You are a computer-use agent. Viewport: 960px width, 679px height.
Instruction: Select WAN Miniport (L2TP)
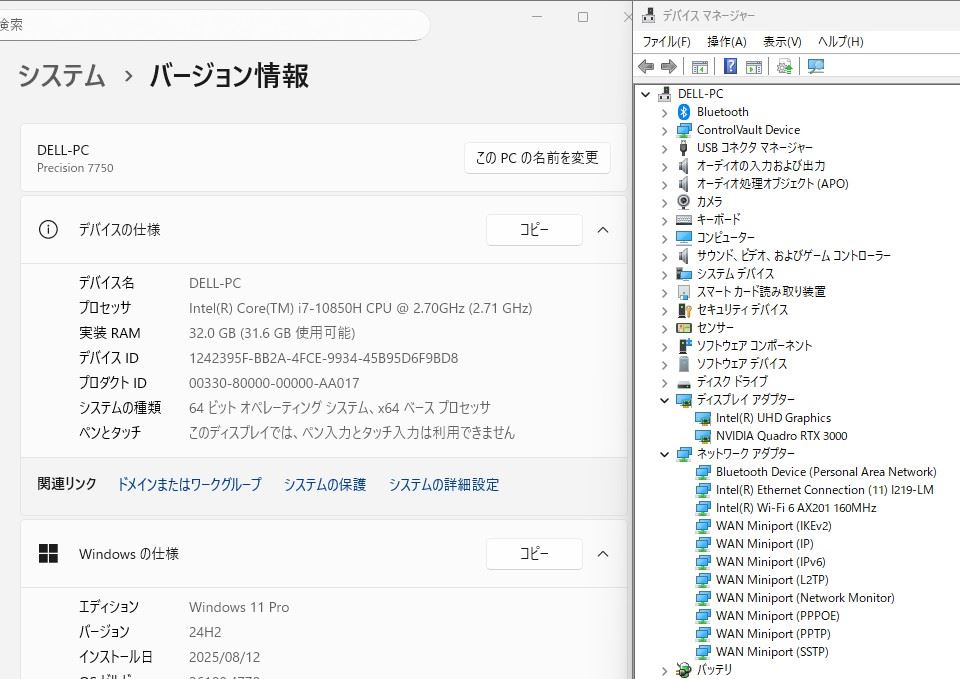tap(772, 580)
